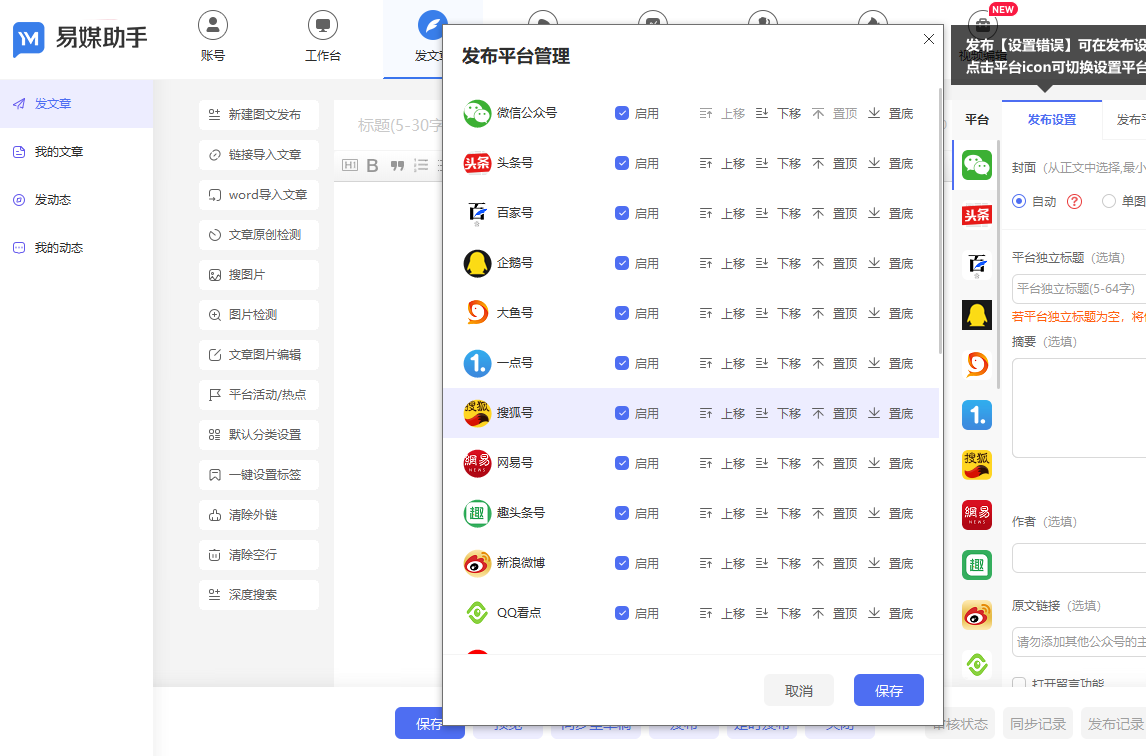Select 头条 icon in right platform strip
The width and height of the screenshot is (1146, 756).
[x=976, y=215]
